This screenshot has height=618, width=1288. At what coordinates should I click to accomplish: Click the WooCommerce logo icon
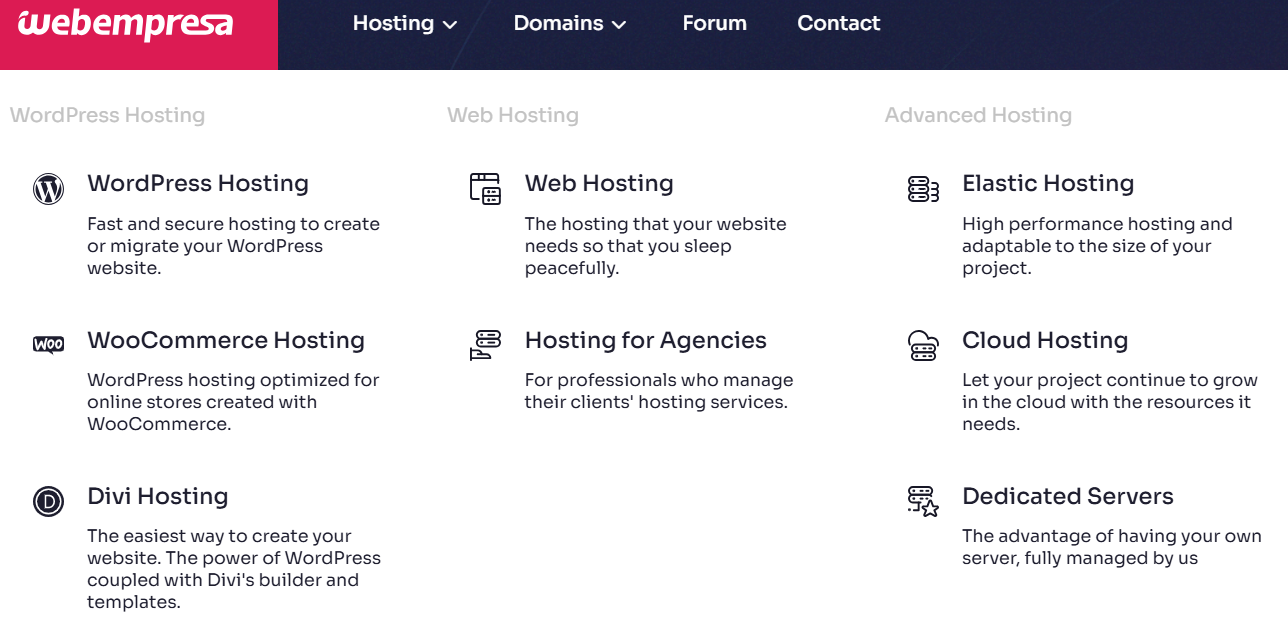(48, 344)
